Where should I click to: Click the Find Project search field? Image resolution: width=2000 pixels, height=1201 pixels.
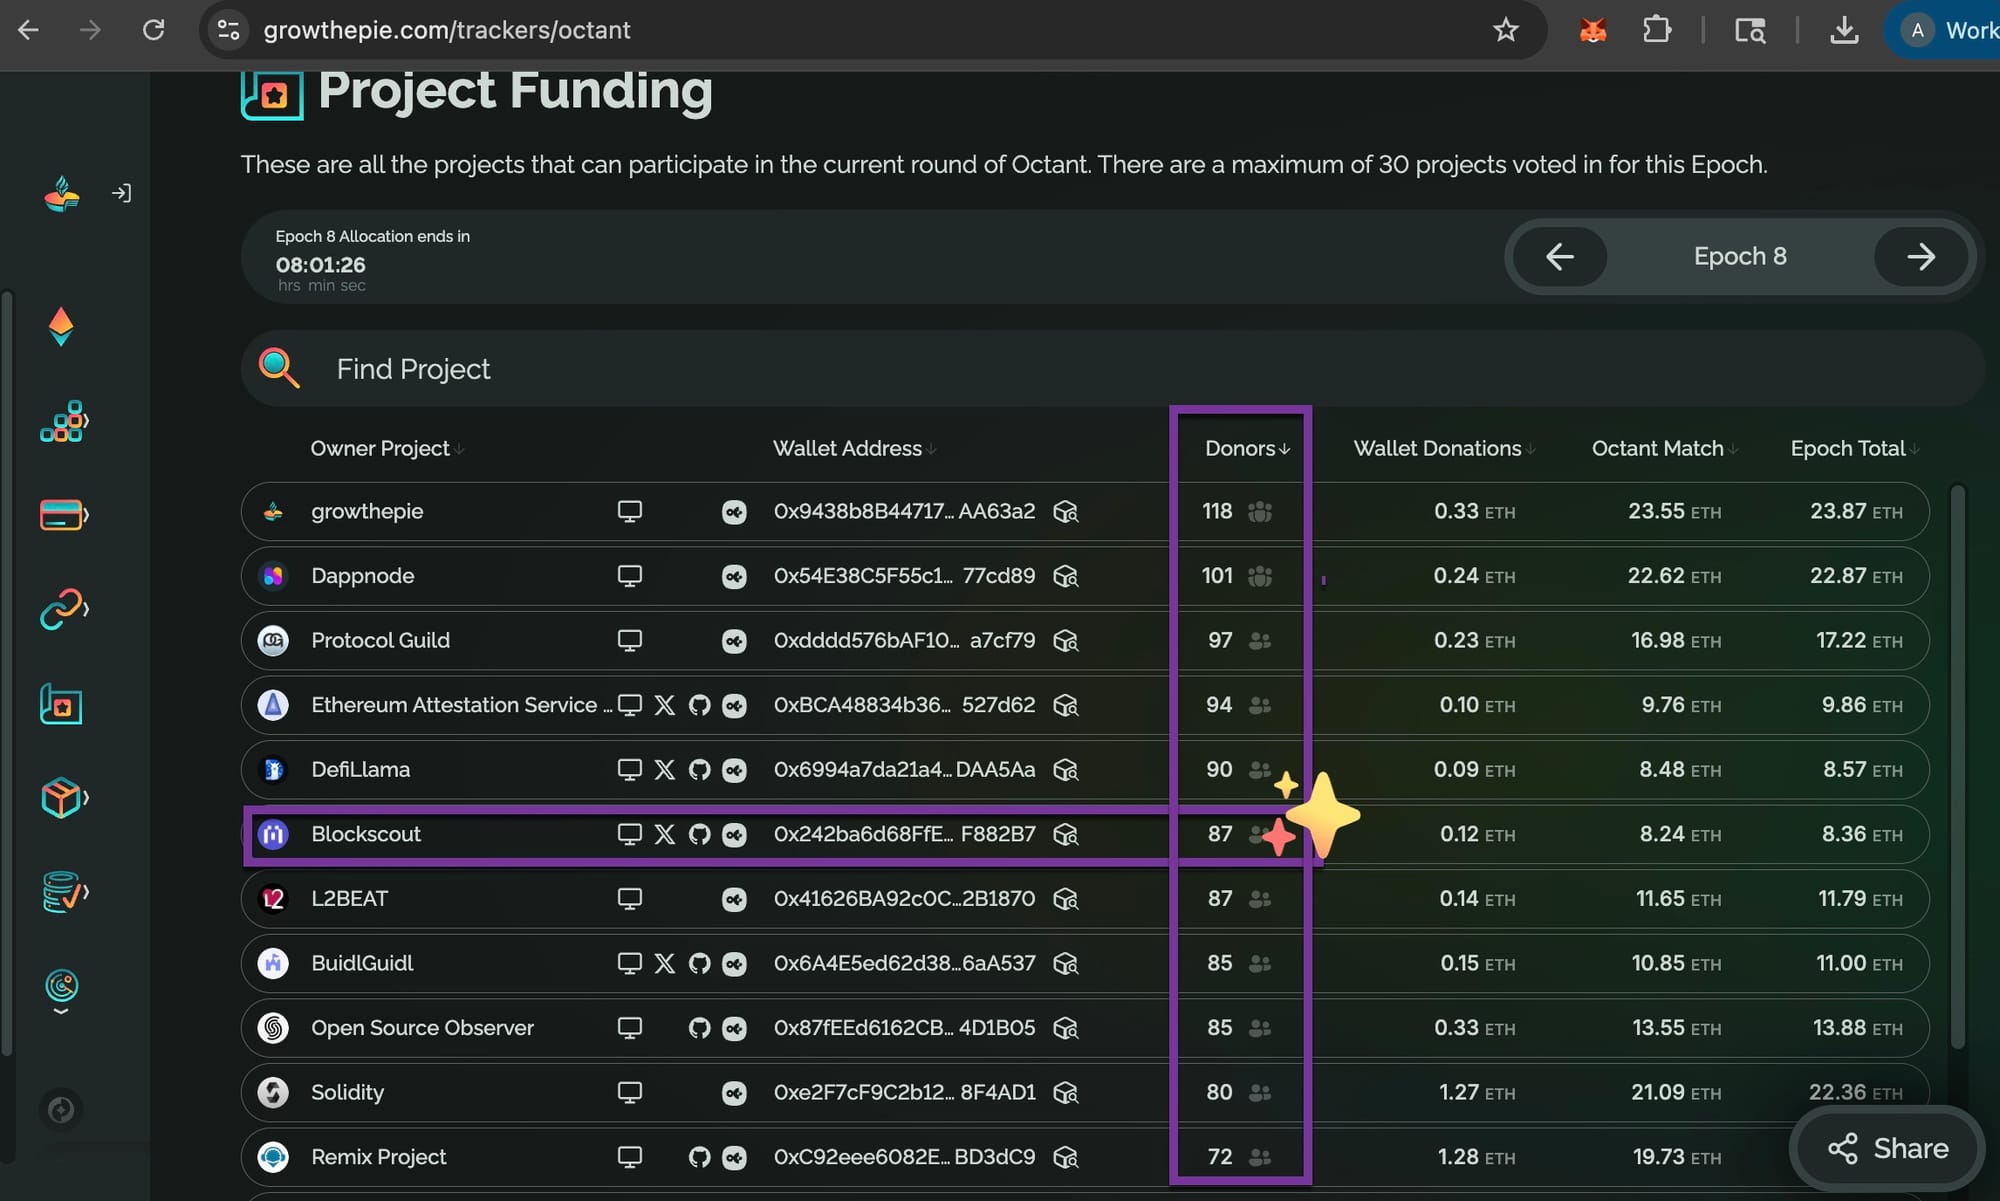tap(700, 369)
